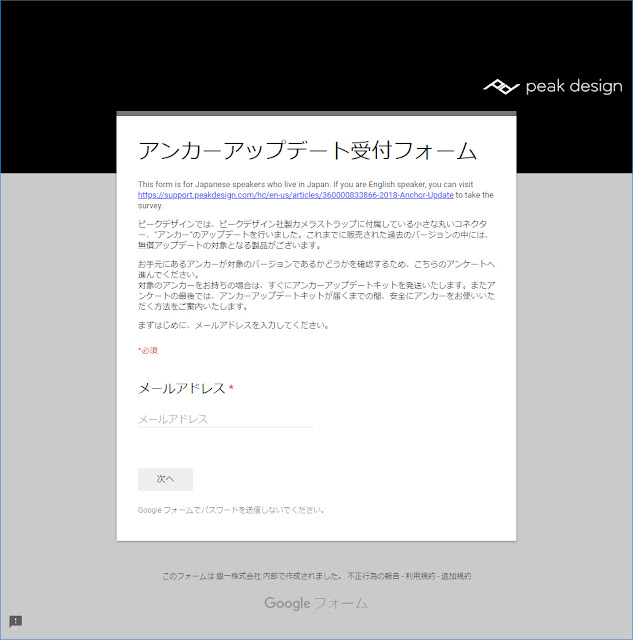Open the 追加規約 link

tap(456, 576)
